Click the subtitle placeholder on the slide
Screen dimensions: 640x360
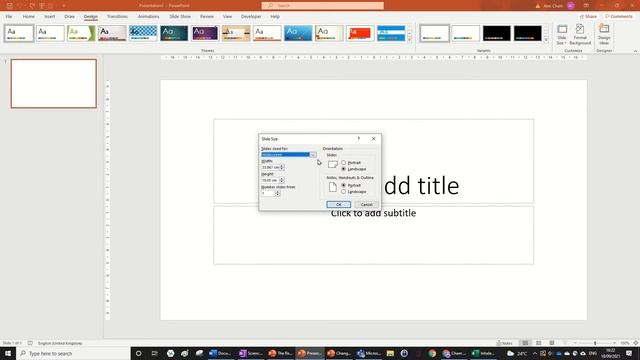[373, 236]
